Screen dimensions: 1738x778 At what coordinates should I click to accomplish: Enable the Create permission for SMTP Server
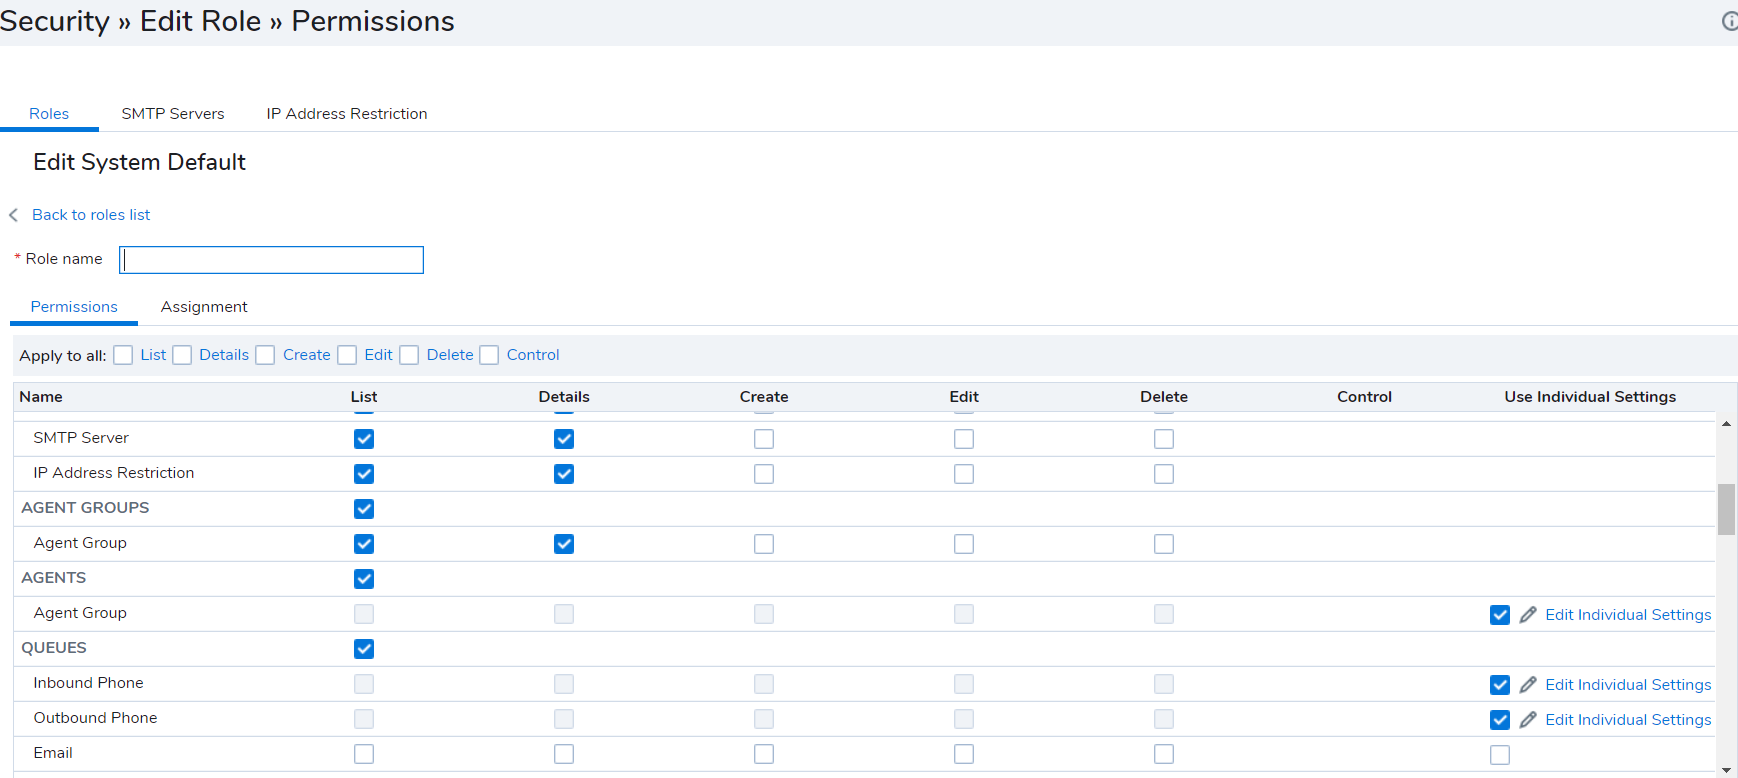click(764, 439)
